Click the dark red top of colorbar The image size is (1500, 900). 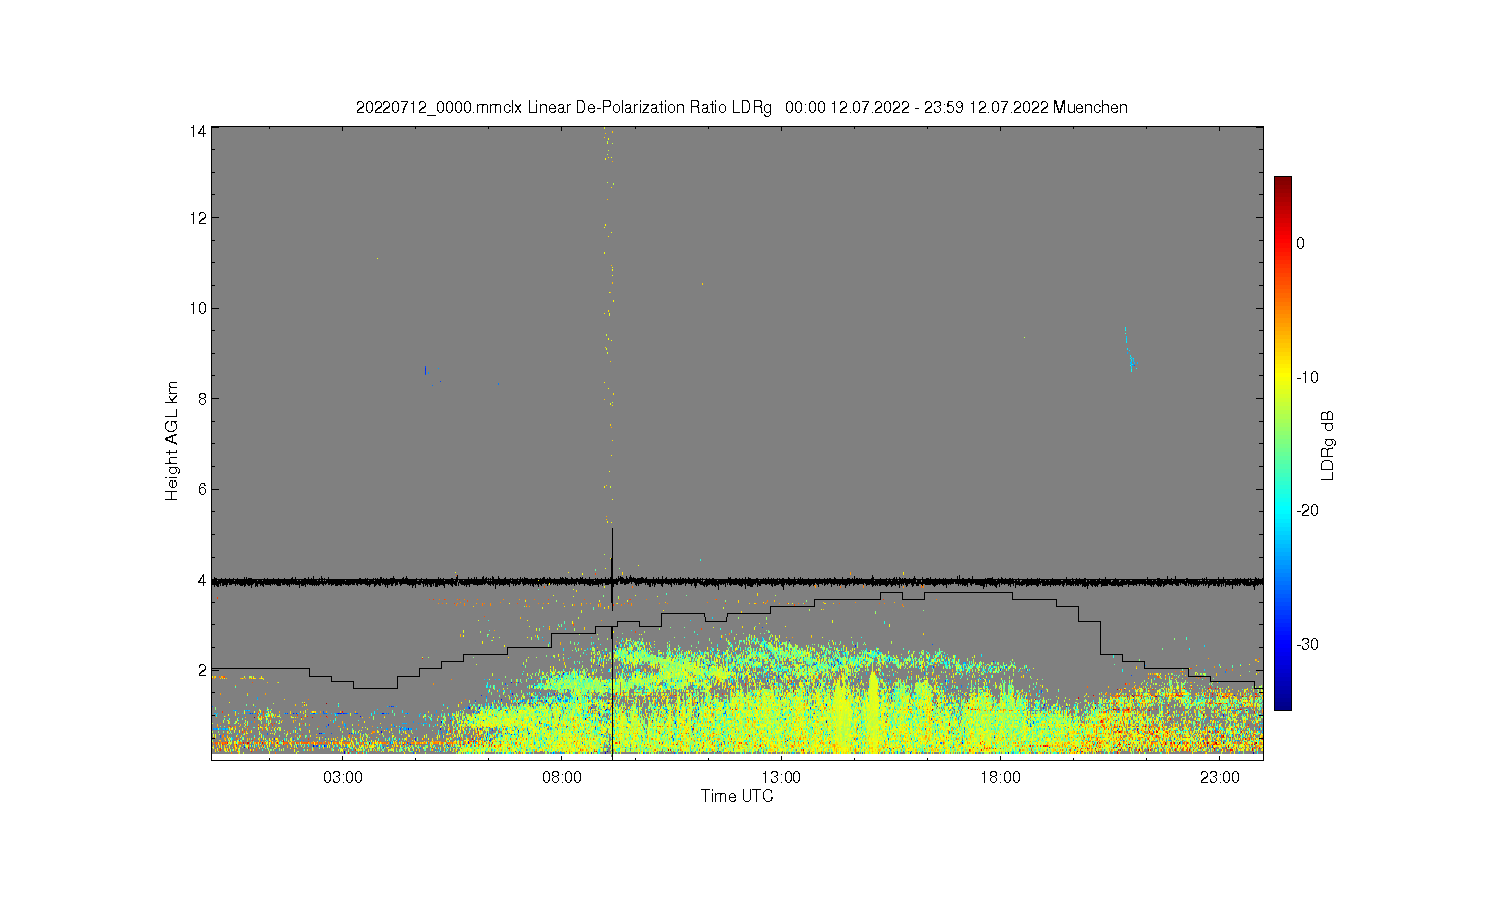1283,183
